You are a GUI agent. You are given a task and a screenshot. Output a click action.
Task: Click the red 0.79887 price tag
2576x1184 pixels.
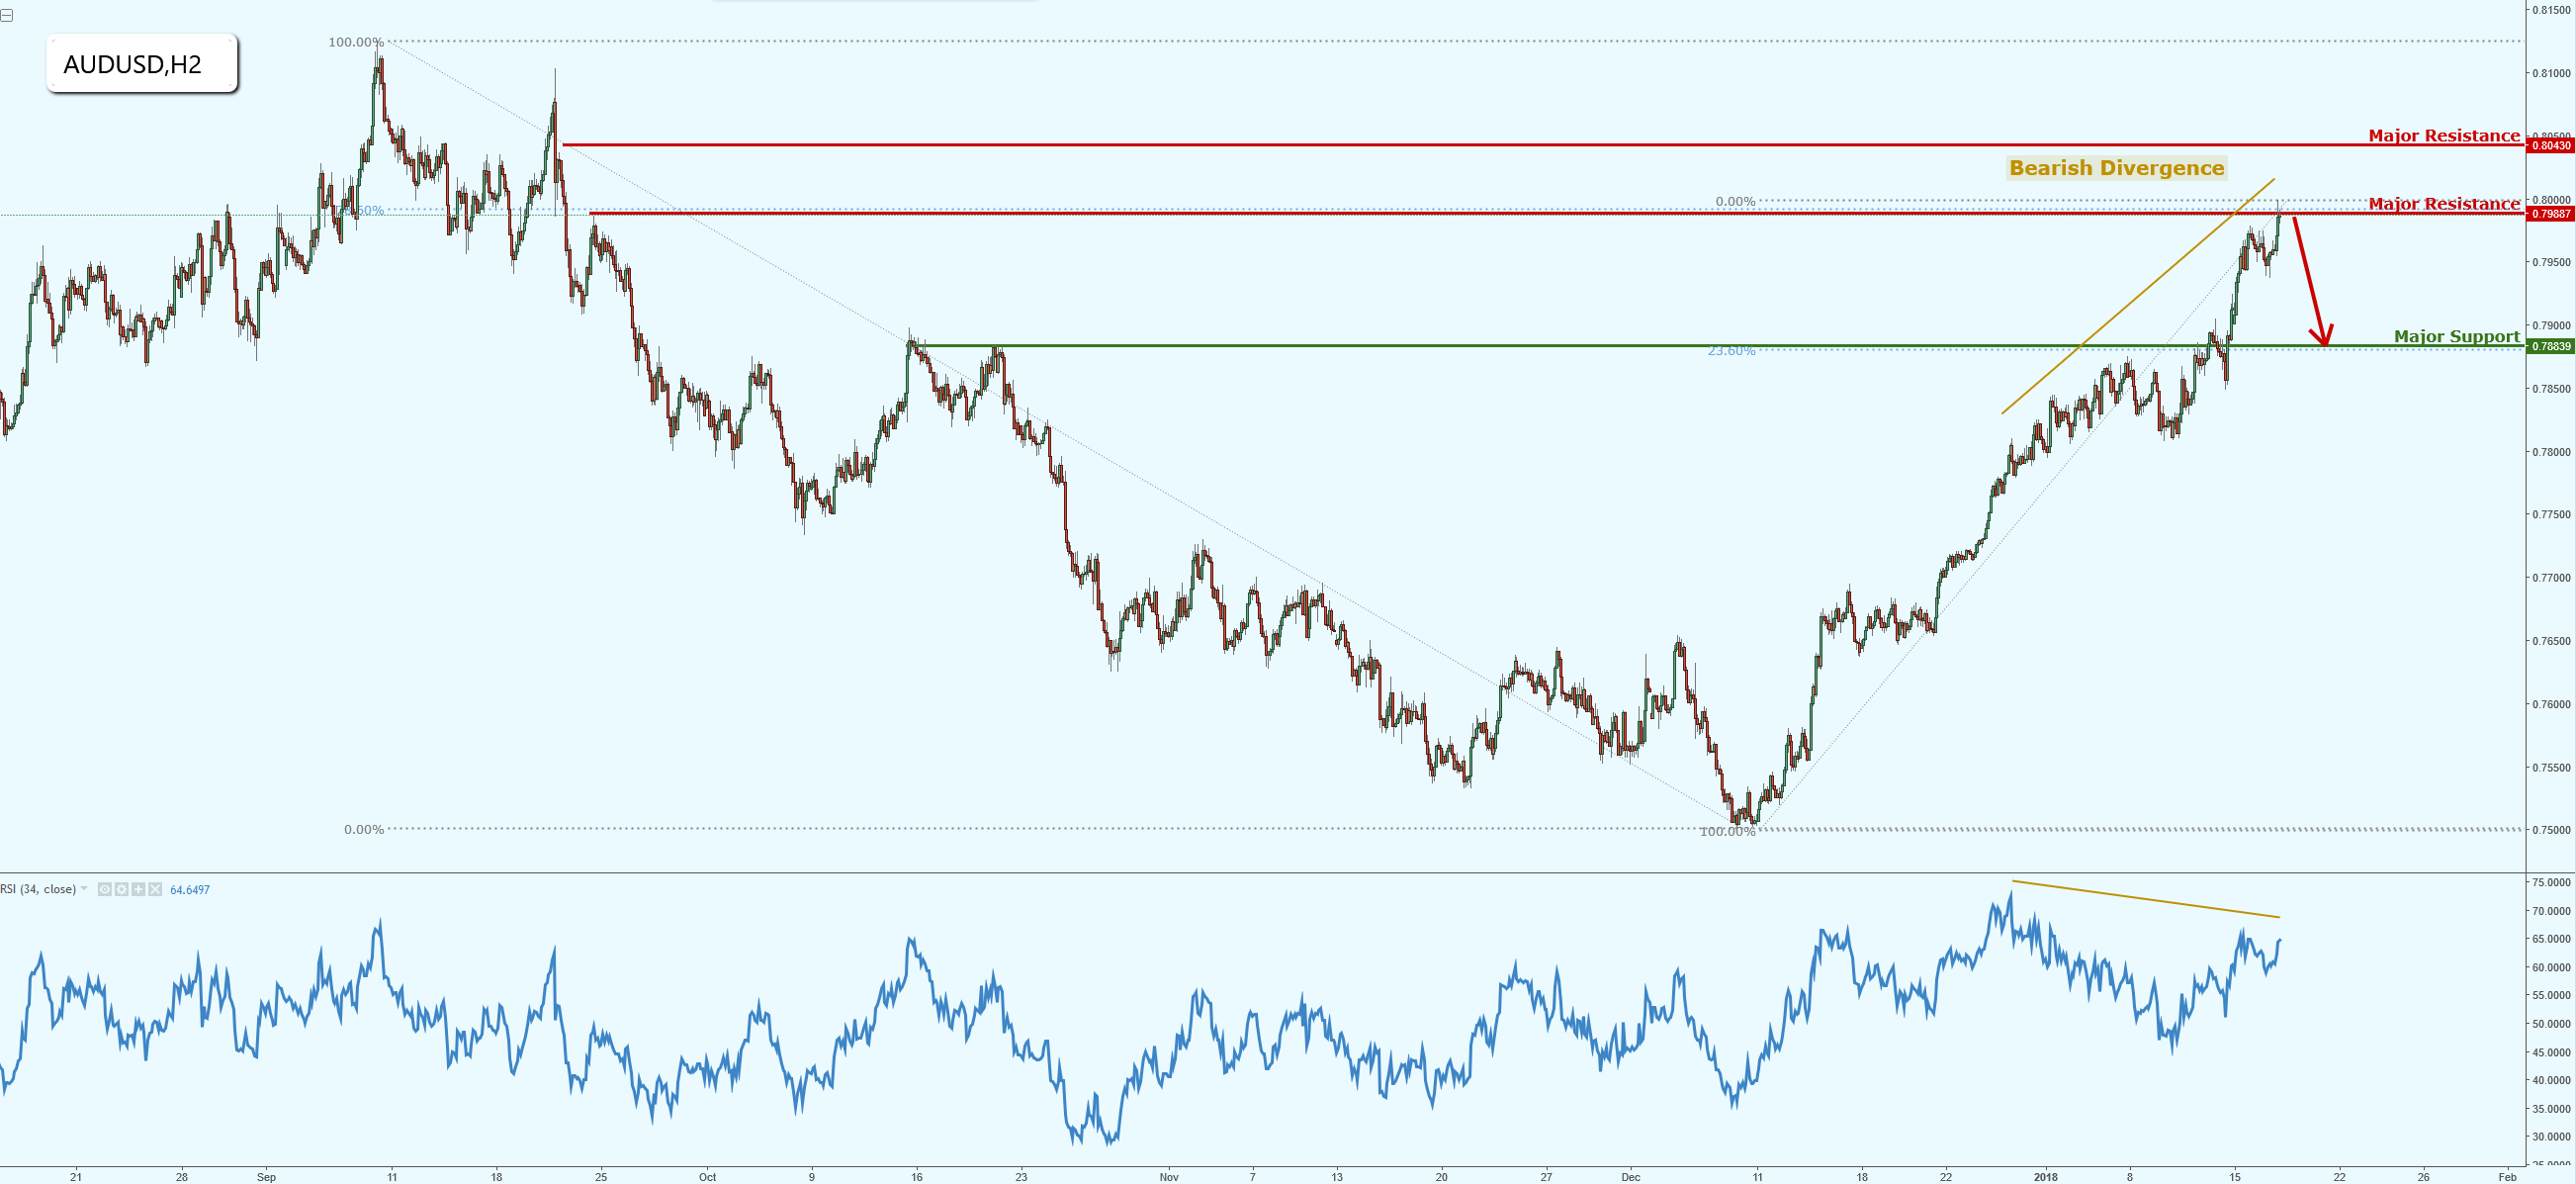2549,214
